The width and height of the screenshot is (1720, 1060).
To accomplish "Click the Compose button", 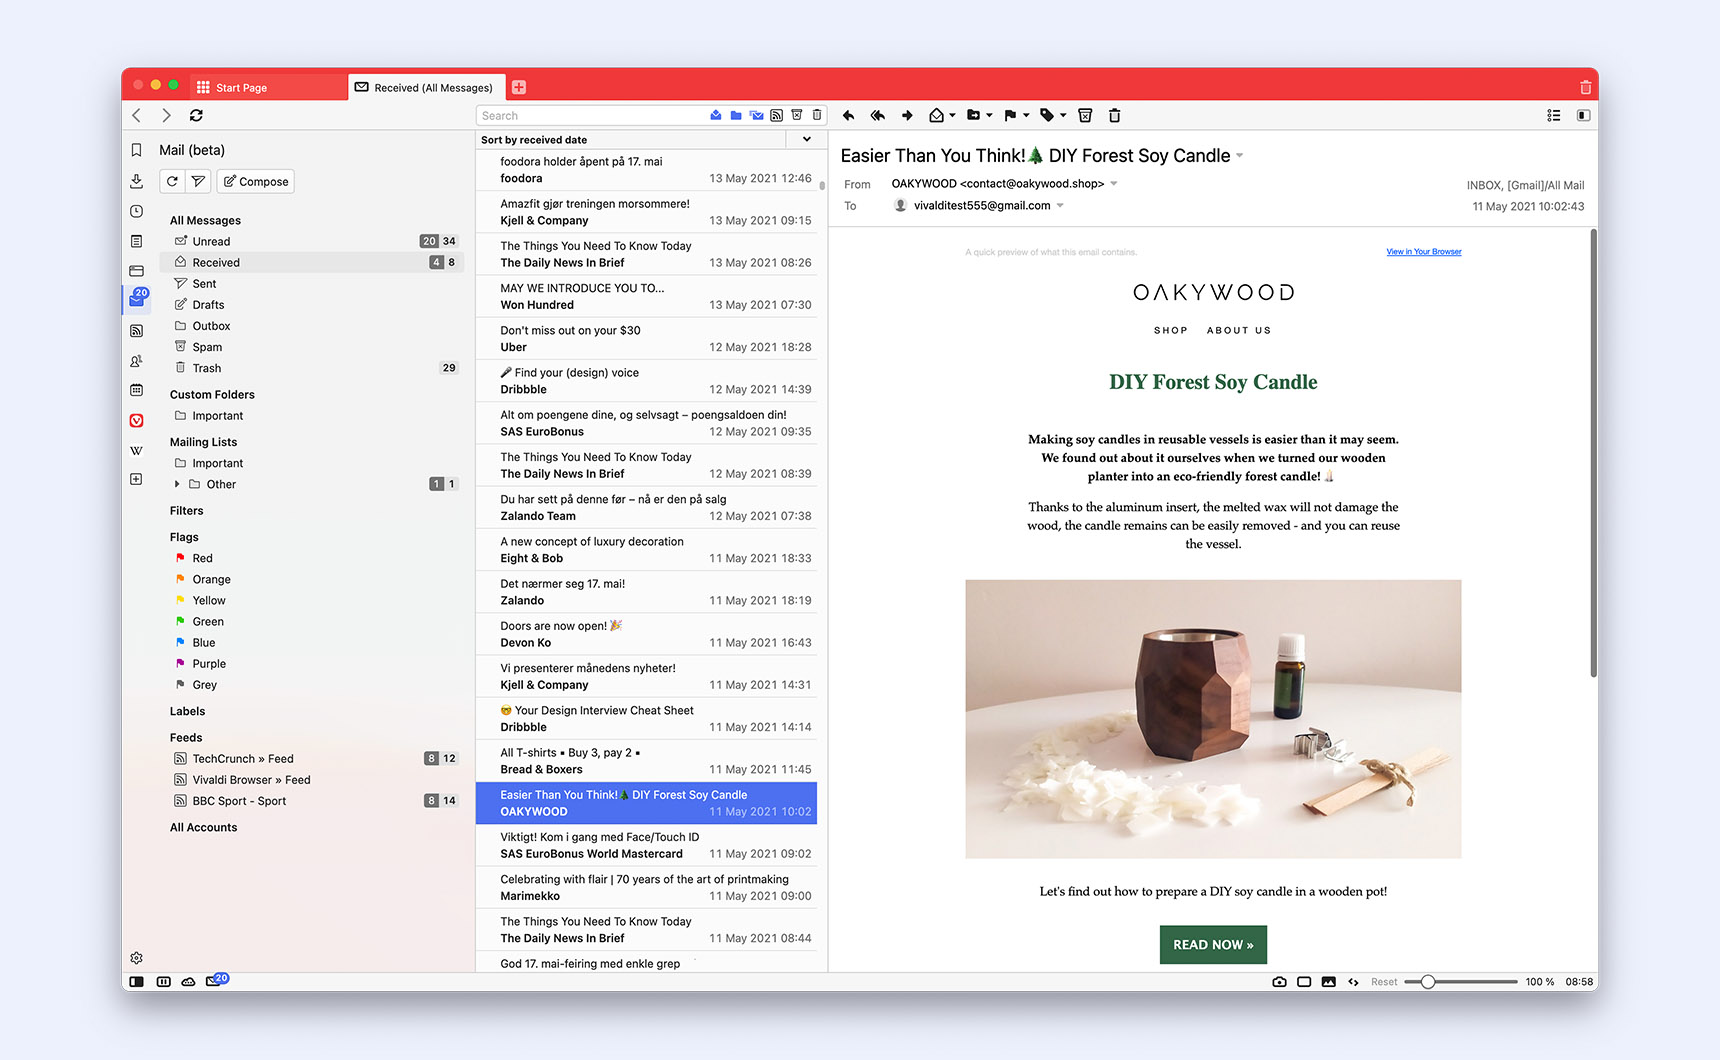I will pos(255,181).
